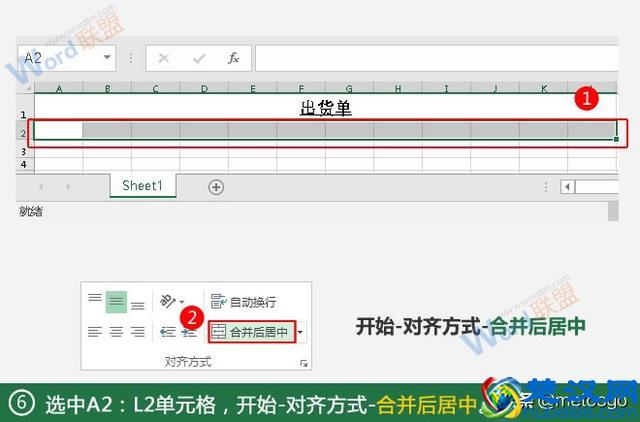Click the confirm checkmark in formula bar
640x422 pixels.
click(199, 59)
